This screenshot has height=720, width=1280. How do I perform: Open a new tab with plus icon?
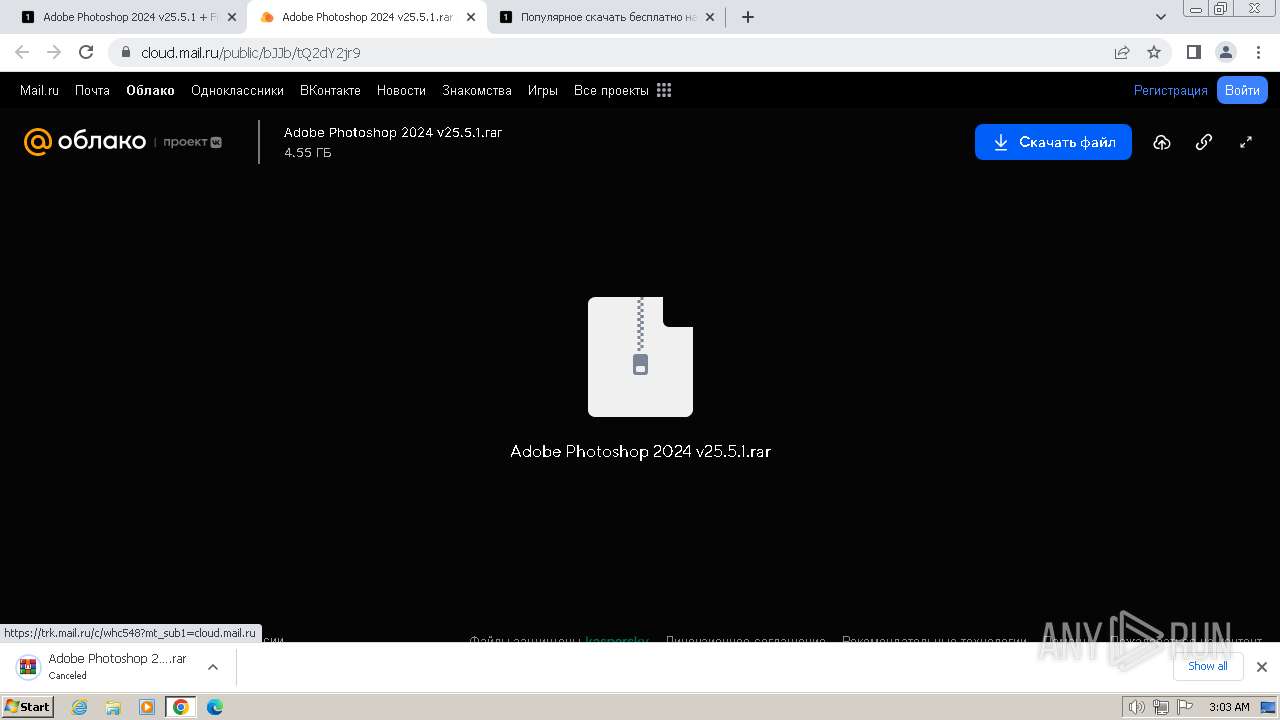point(747,17)
